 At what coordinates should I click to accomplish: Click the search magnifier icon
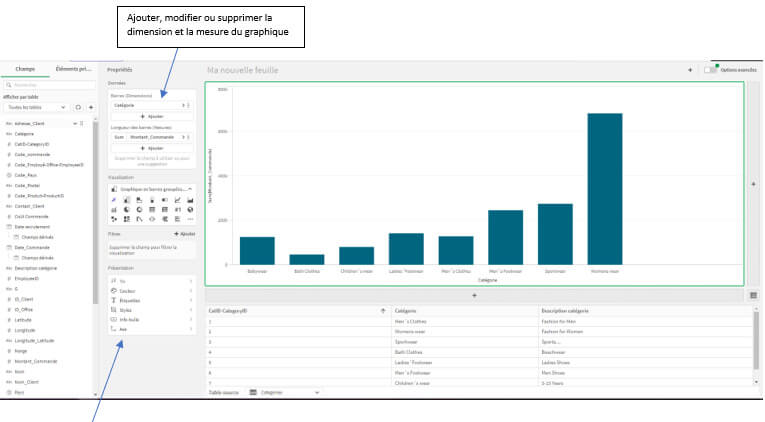click(9, 85)
